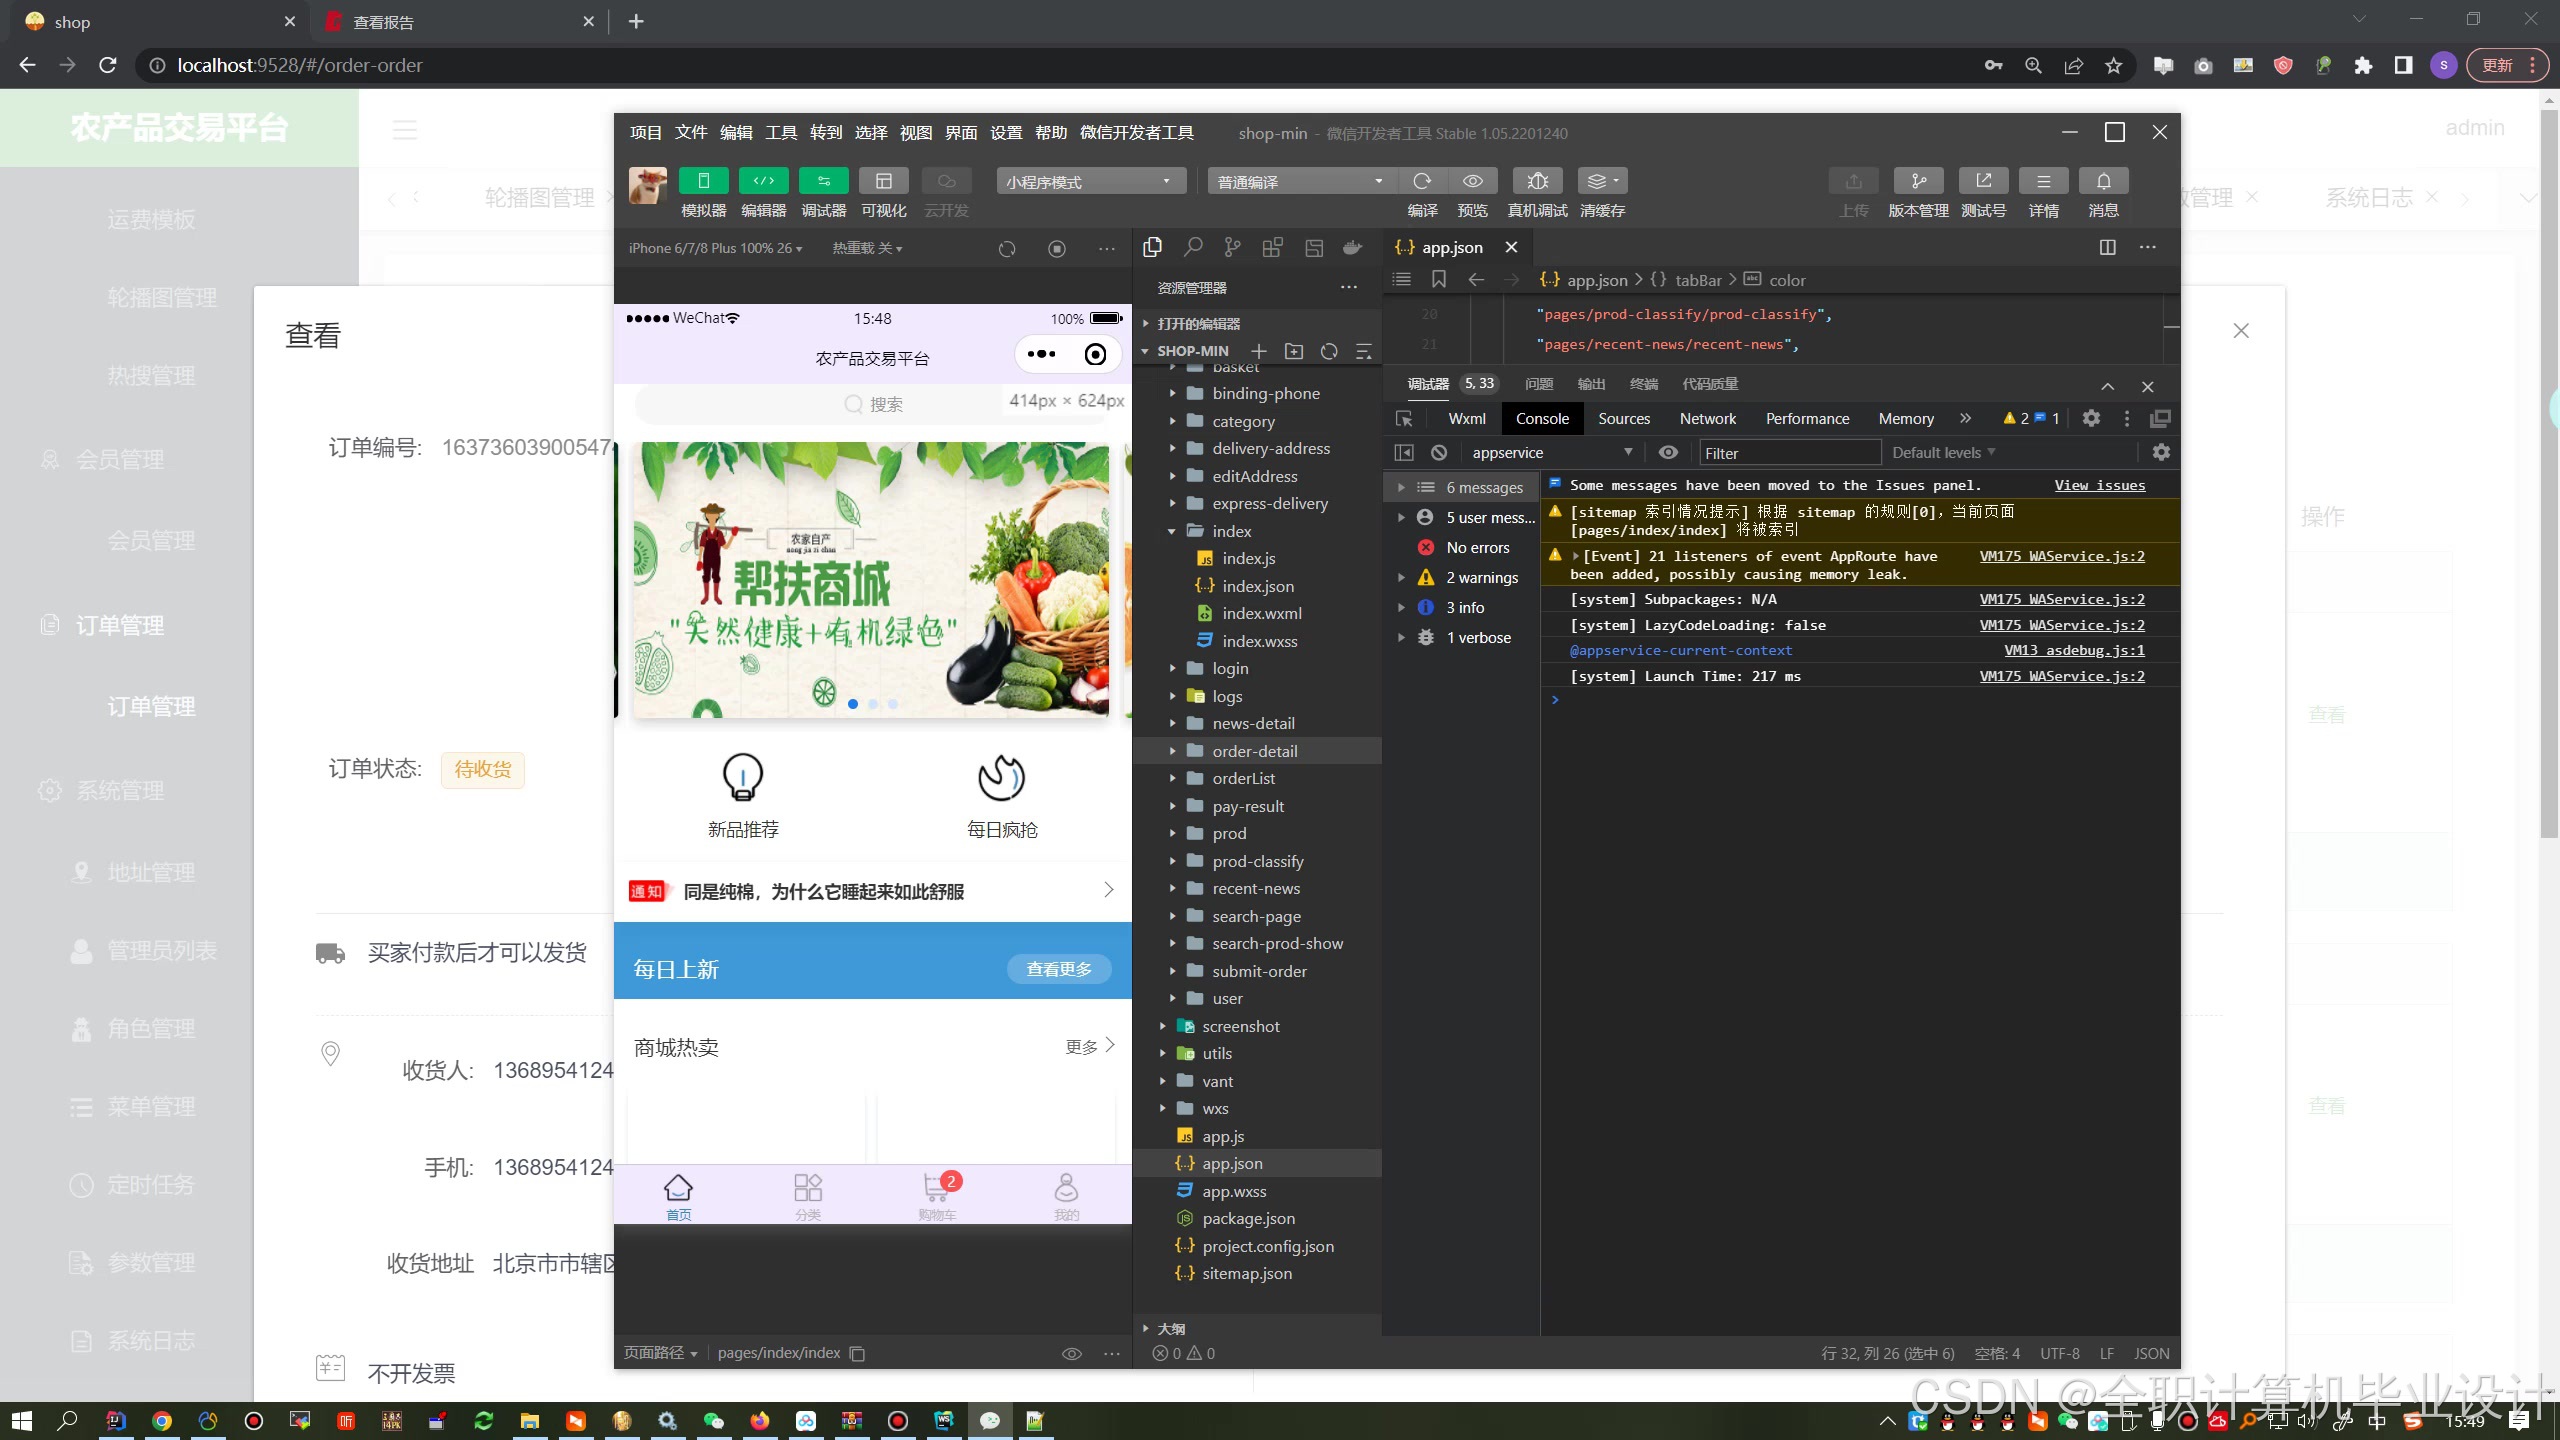Click the console Filter input field

(x=1789, y=453)
